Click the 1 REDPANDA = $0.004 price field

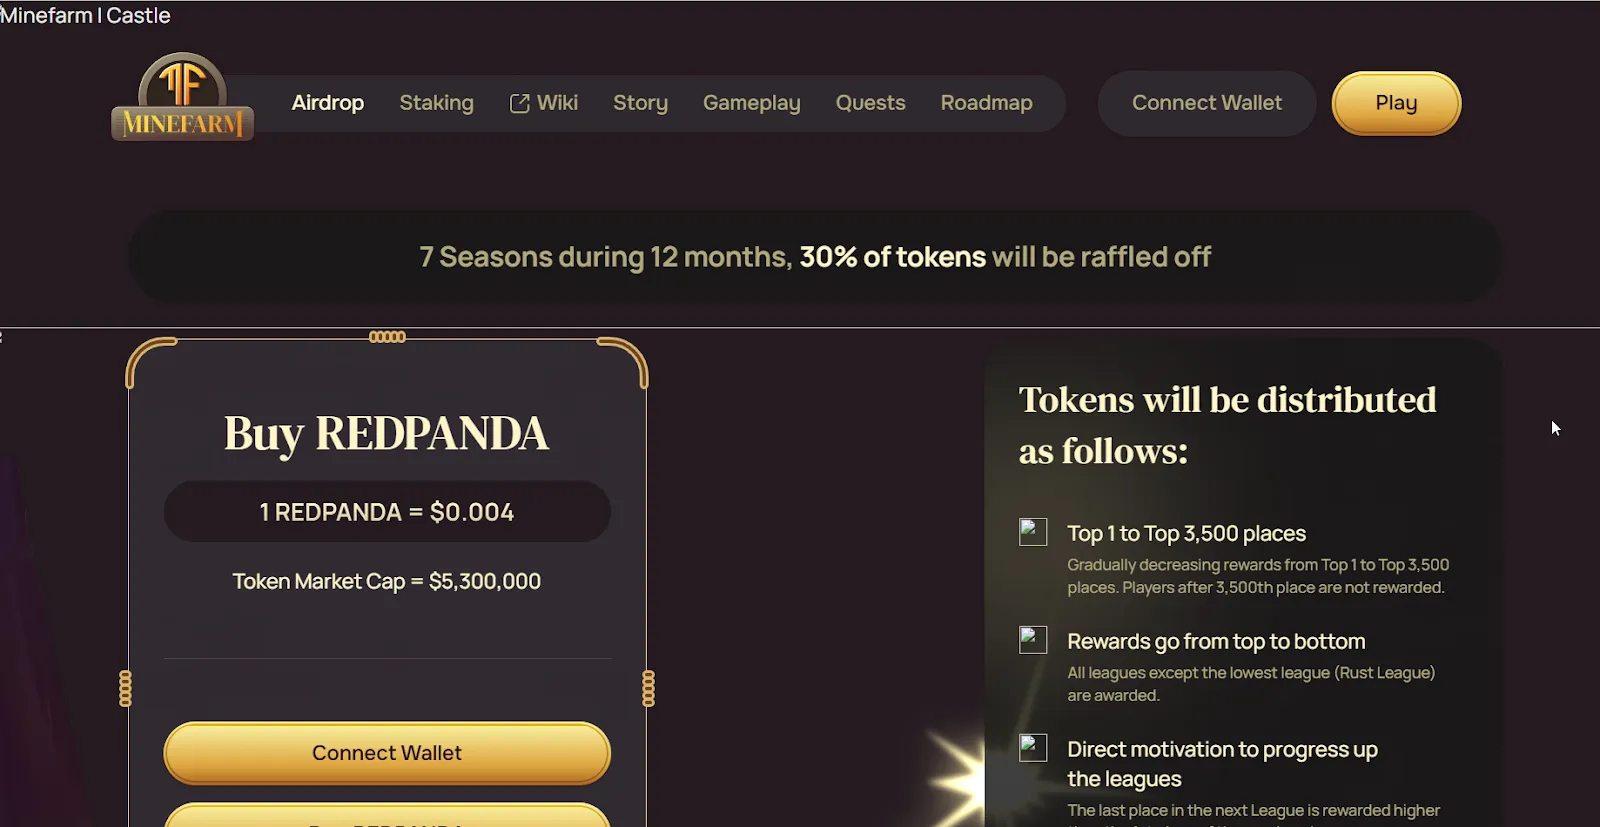point(387,512)
